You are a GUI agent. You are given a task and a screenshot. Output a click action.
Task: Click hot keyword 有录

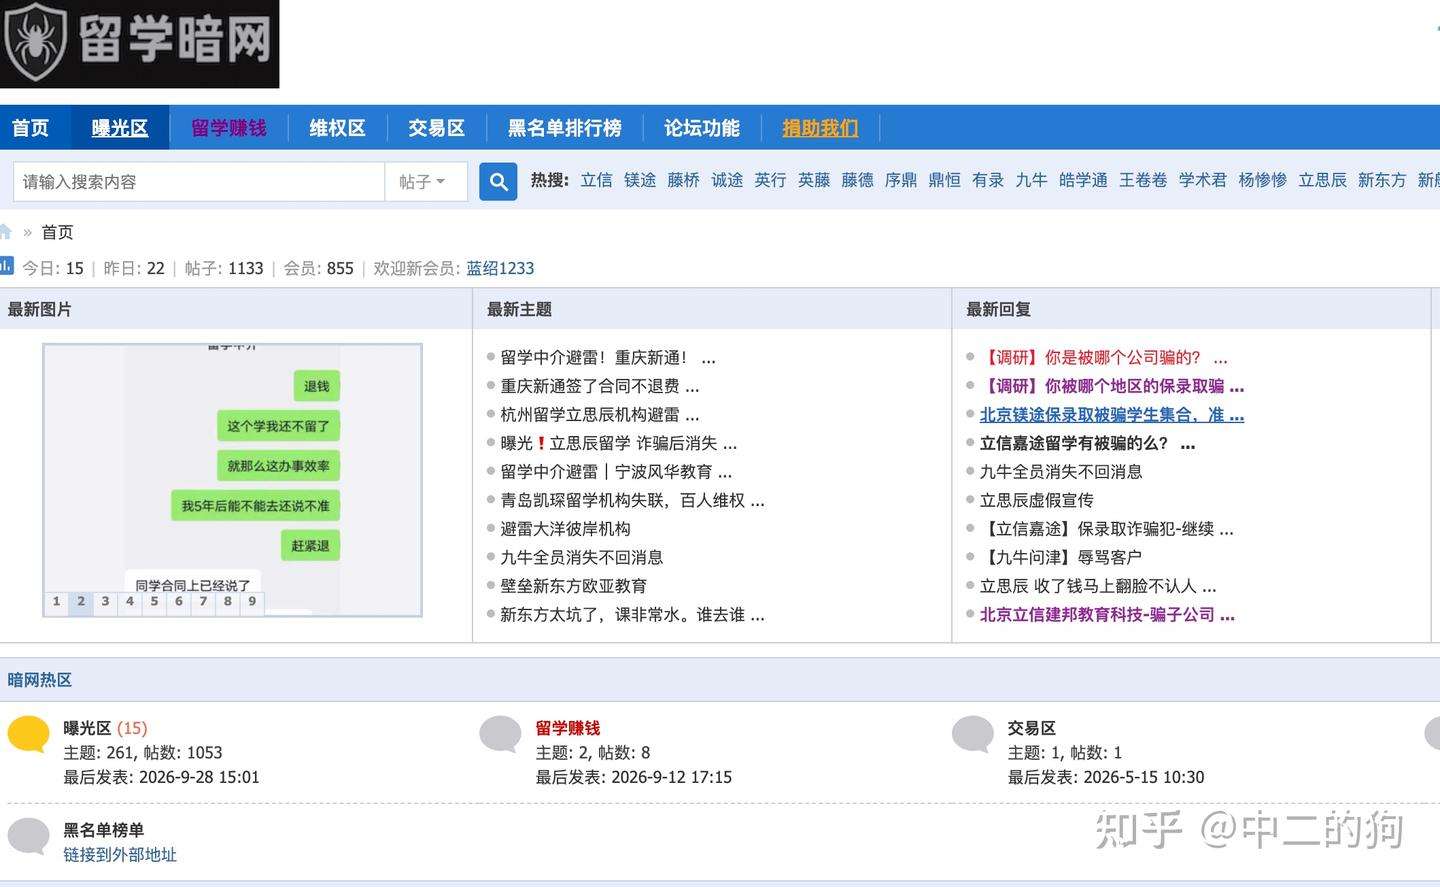point(988,180)
